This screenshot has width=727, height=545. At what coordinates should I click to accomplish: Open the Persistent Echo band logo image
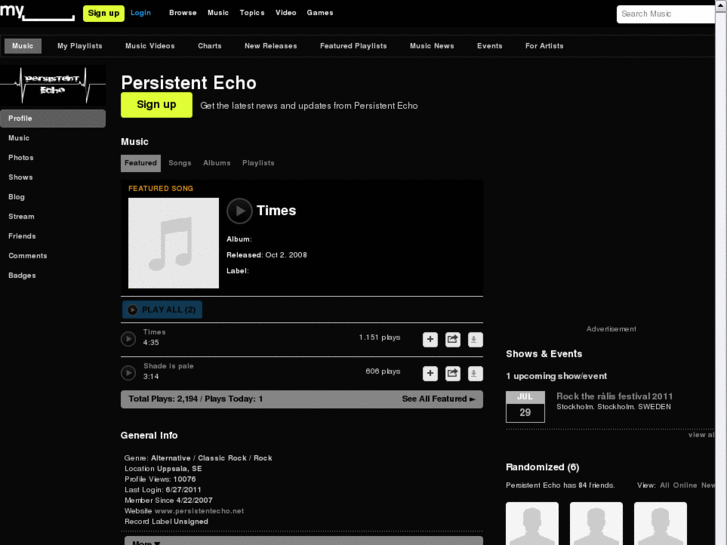coord(53,85)
